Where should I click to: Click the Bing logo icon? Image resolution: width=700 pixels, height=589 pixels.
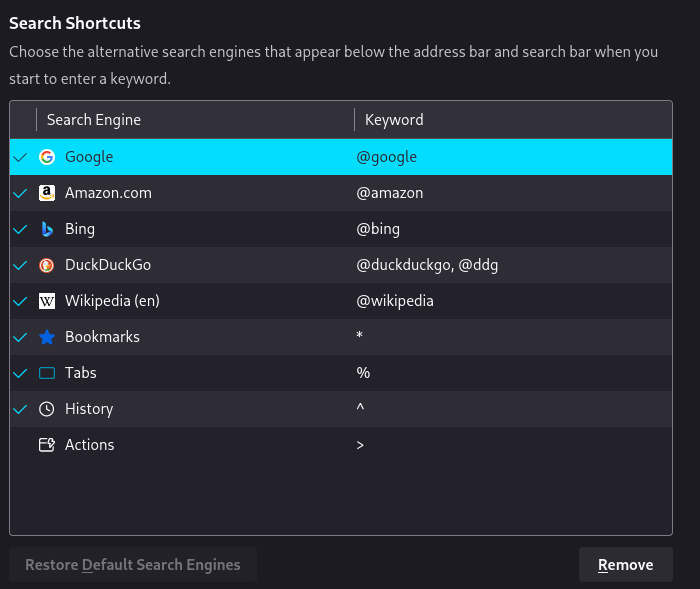click(x=47, y=229)
